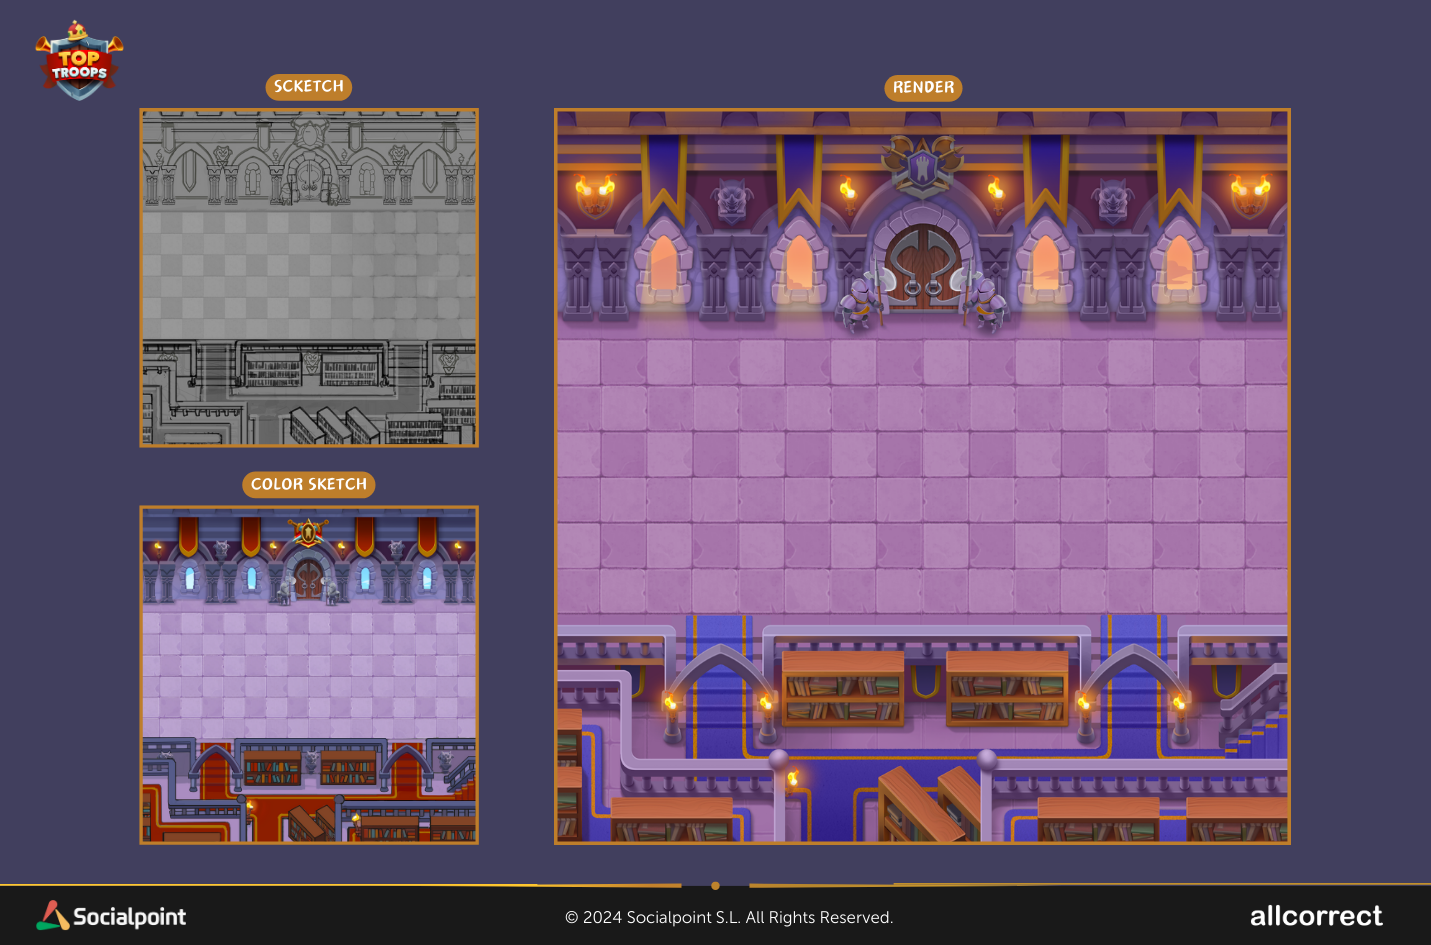This screenshot has height=945, width=1431.
Task: Click the crest emblem above the render door
Action: (923, 165)
